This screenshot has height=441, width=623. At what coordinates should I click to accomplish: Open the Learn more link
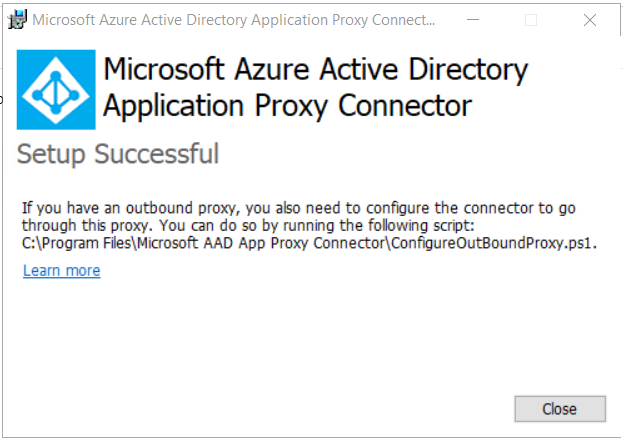(61, 271)
